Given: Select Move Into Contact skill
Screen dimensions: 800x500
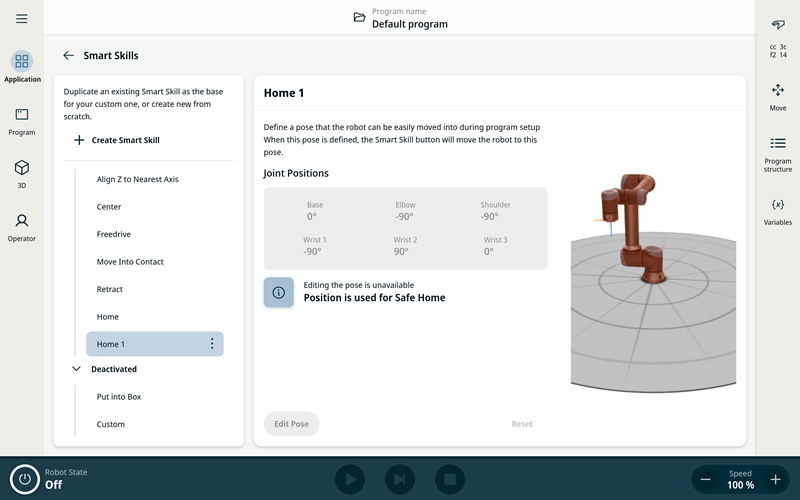Looking at the screenshot, I should pyautogui.click(x=130, y=262).
